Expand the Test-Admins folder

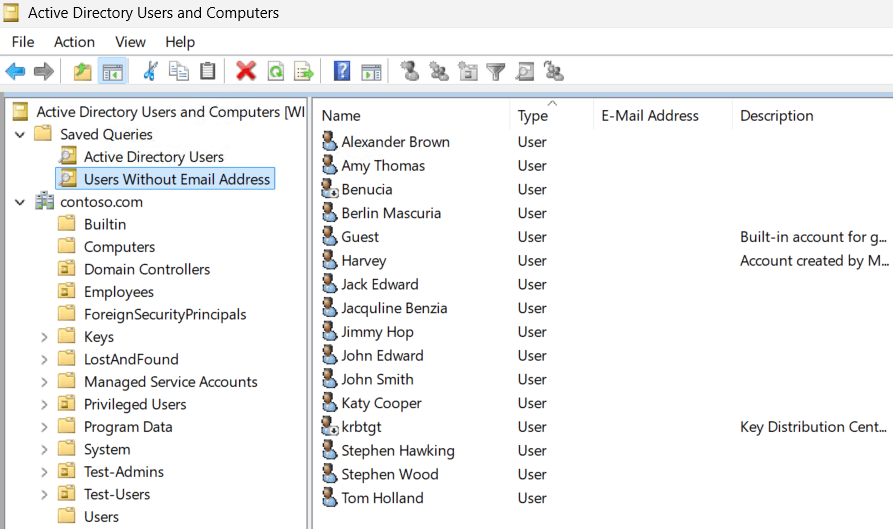pyautogui.click(x=44, y=472)
